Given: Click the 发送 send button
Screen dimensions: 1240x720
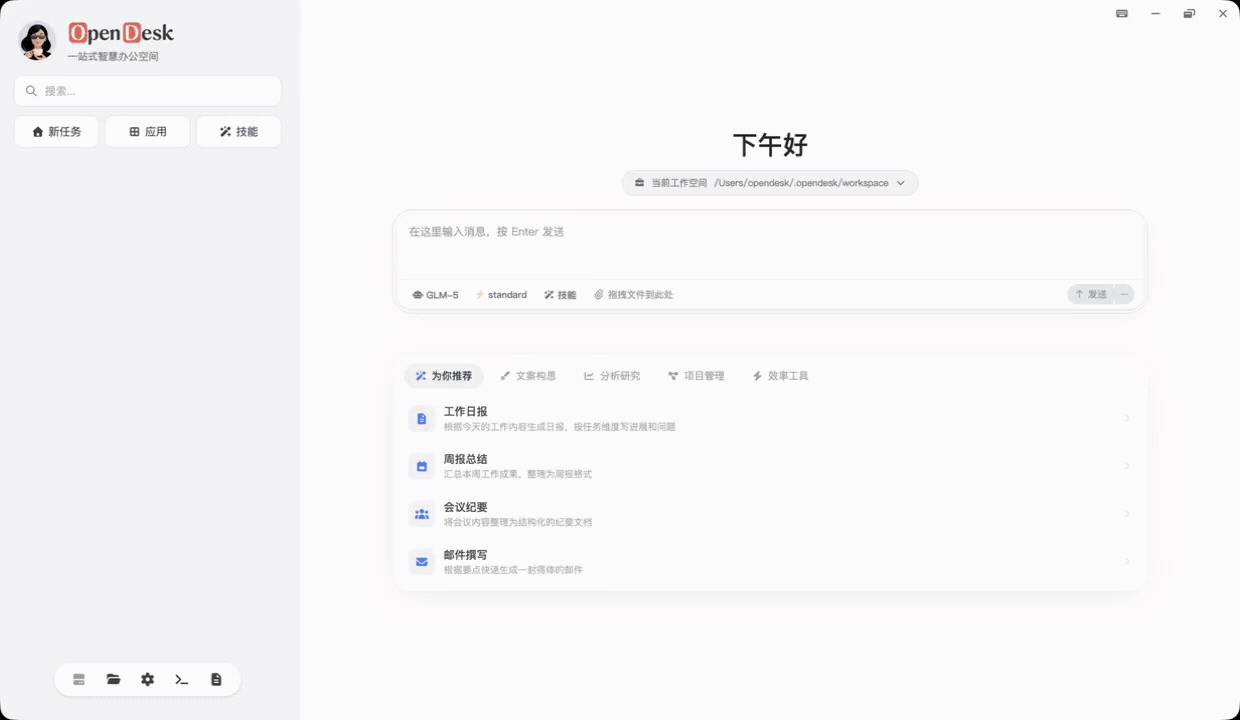Looking at the screenshot, I should [1091, 294].
